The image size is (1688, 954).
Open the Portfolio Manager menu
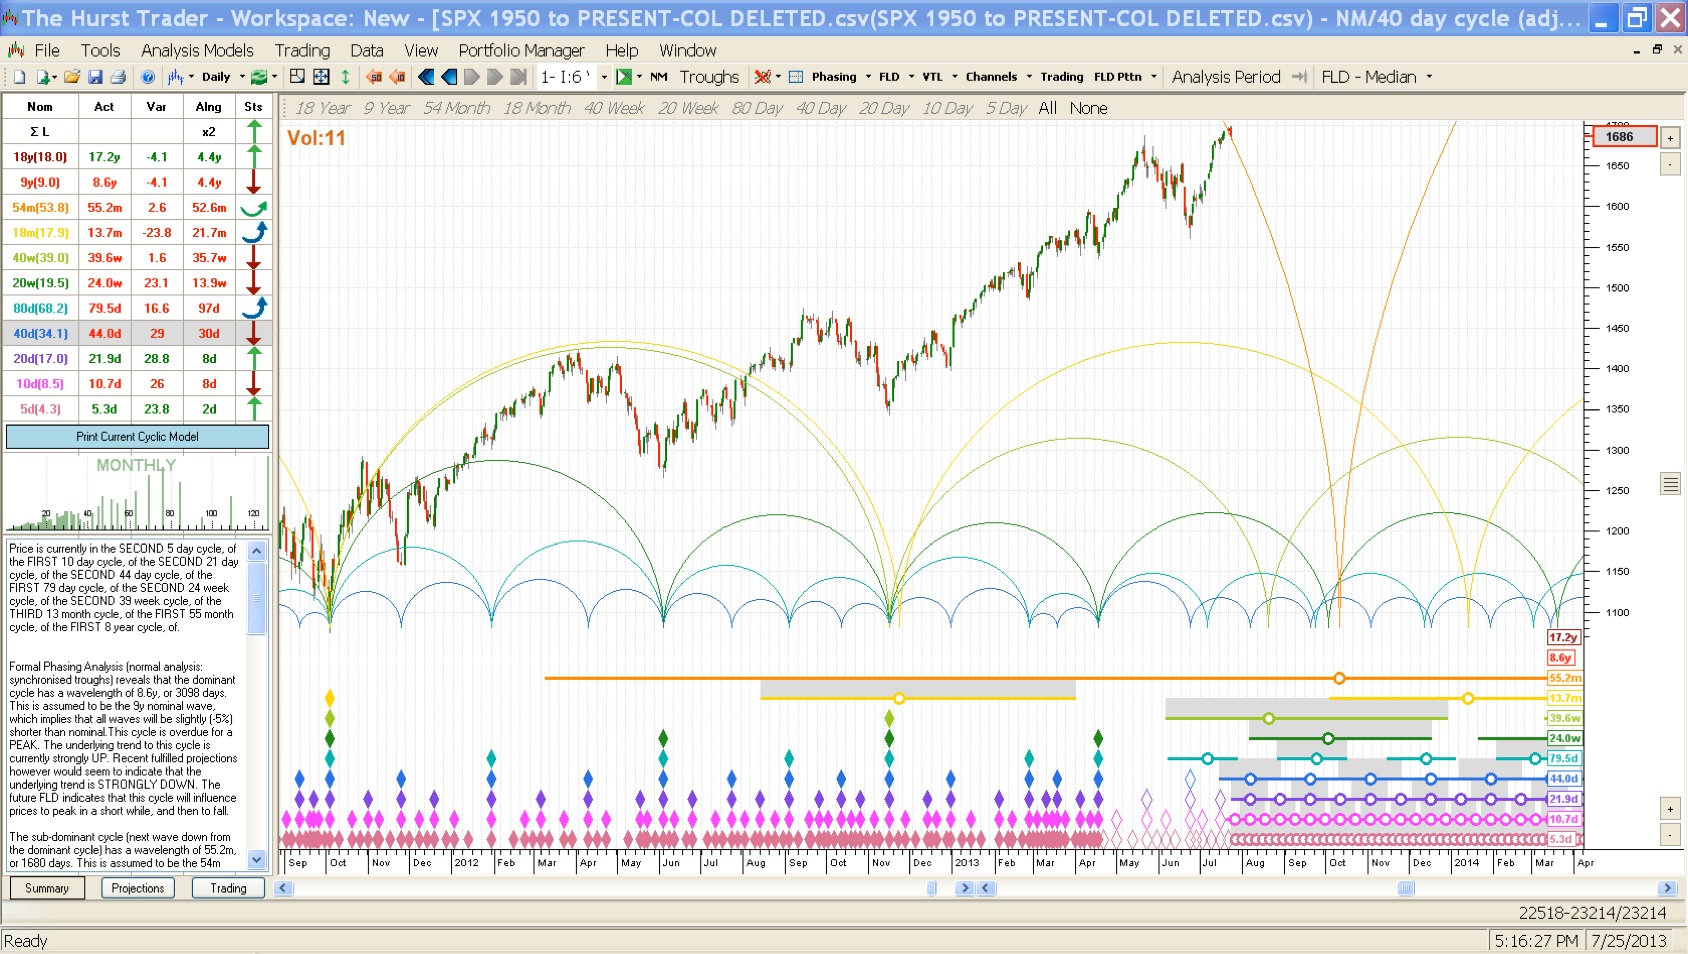(521, 50)
